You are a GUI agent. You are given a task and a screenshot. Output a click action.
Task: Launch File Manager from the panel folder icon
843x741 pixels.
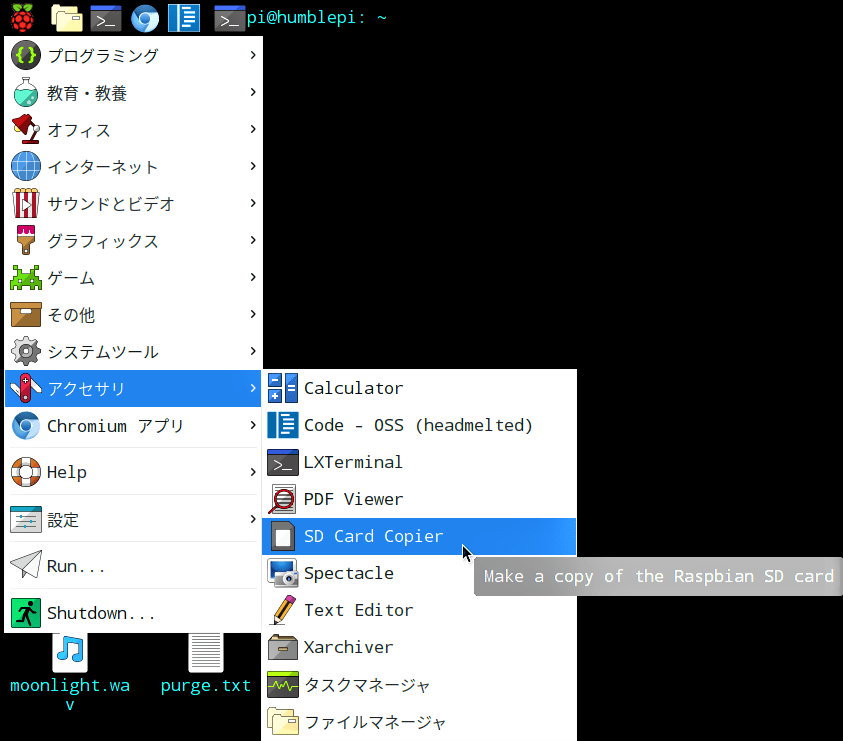click(67, 18)
